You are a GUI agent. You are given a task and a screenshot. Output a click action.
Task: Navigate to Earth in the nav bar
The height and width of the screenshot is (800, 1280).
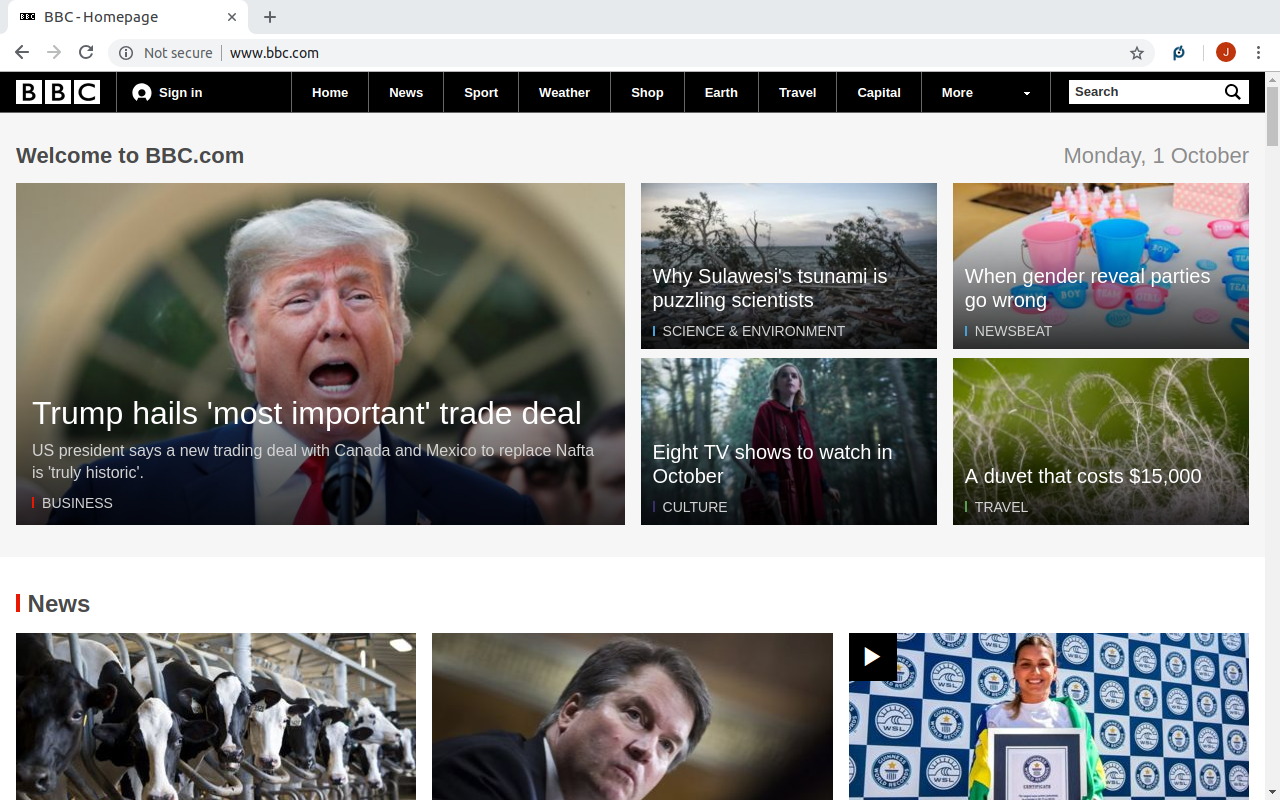[721, 92]
